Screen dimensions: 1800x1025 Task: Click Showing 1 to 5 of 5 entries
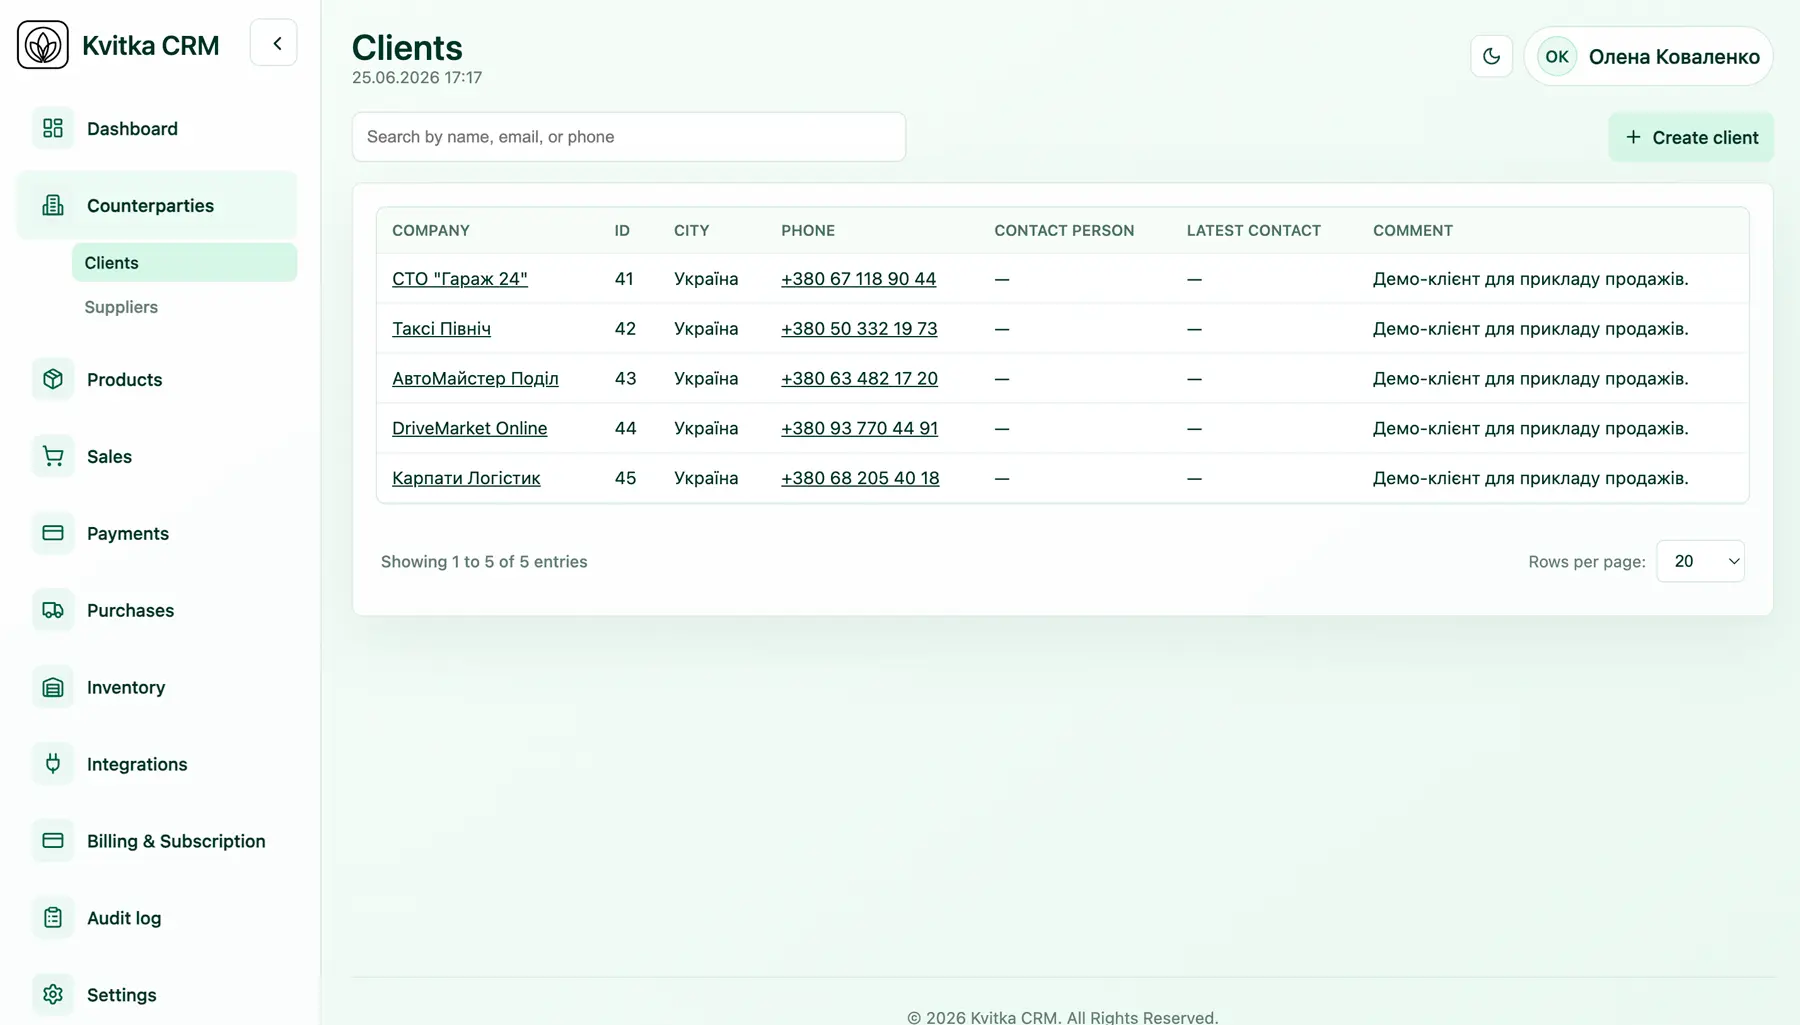pos(484,561)
